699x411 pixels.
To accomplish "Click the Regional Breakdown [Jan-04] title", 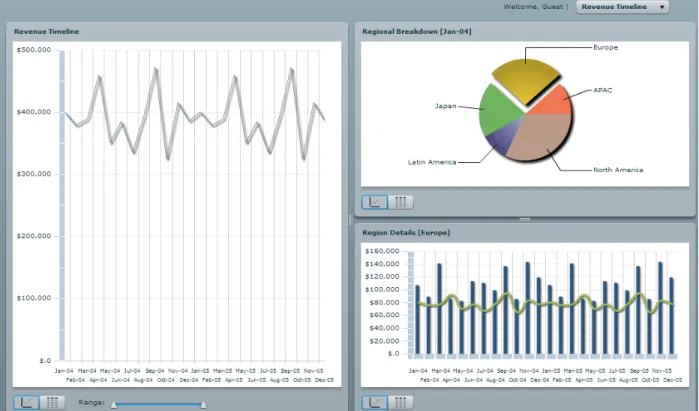I will point(417,32).
